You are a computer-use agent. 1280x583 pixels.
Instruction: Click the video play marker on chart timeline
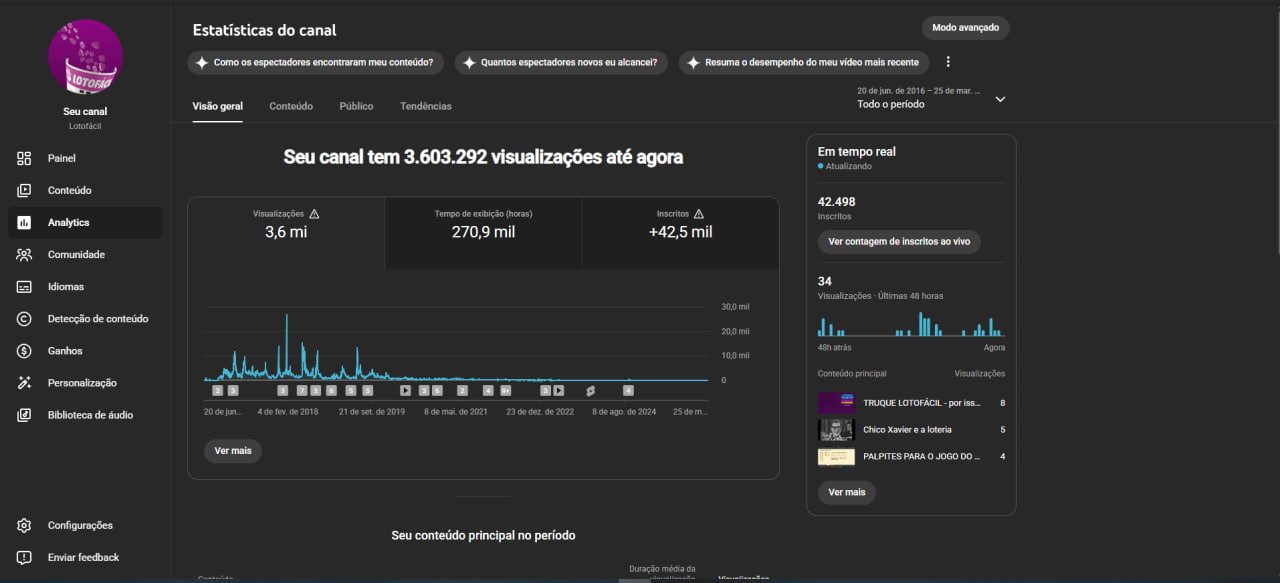(405, 391)
